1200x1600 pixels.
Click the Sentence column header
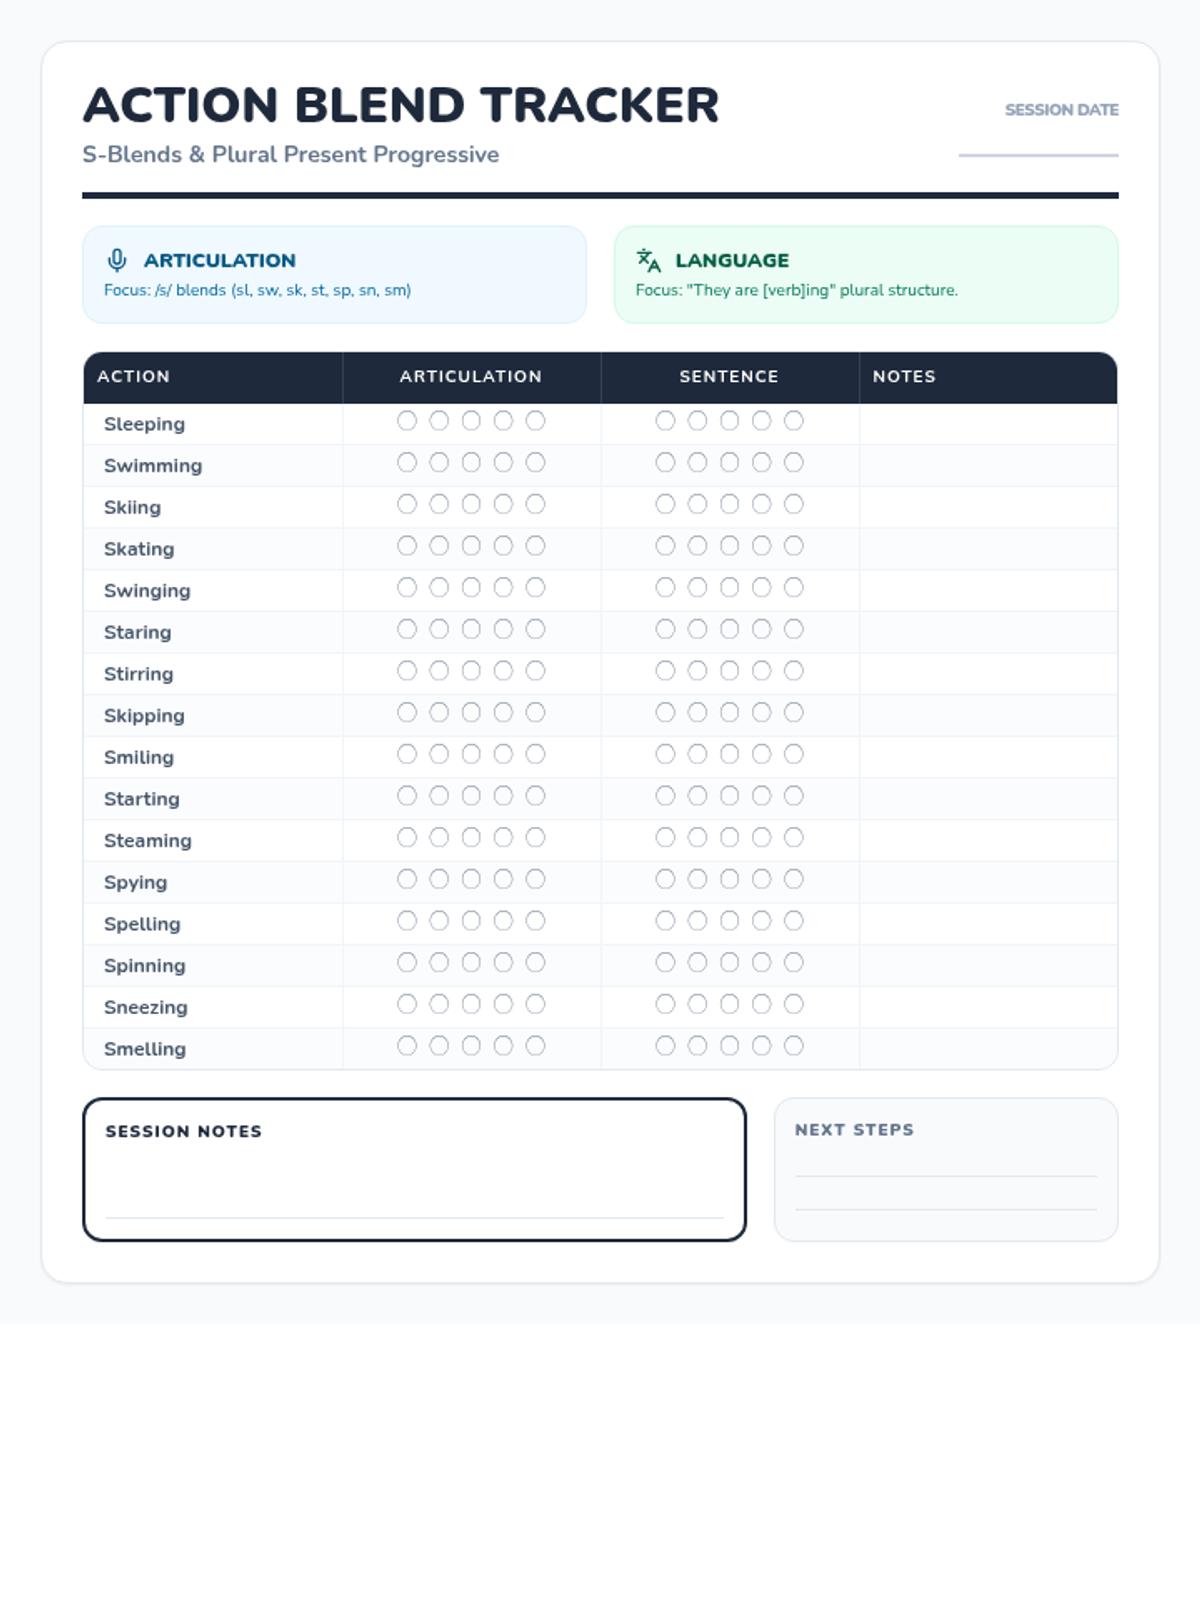click(729, 377)
